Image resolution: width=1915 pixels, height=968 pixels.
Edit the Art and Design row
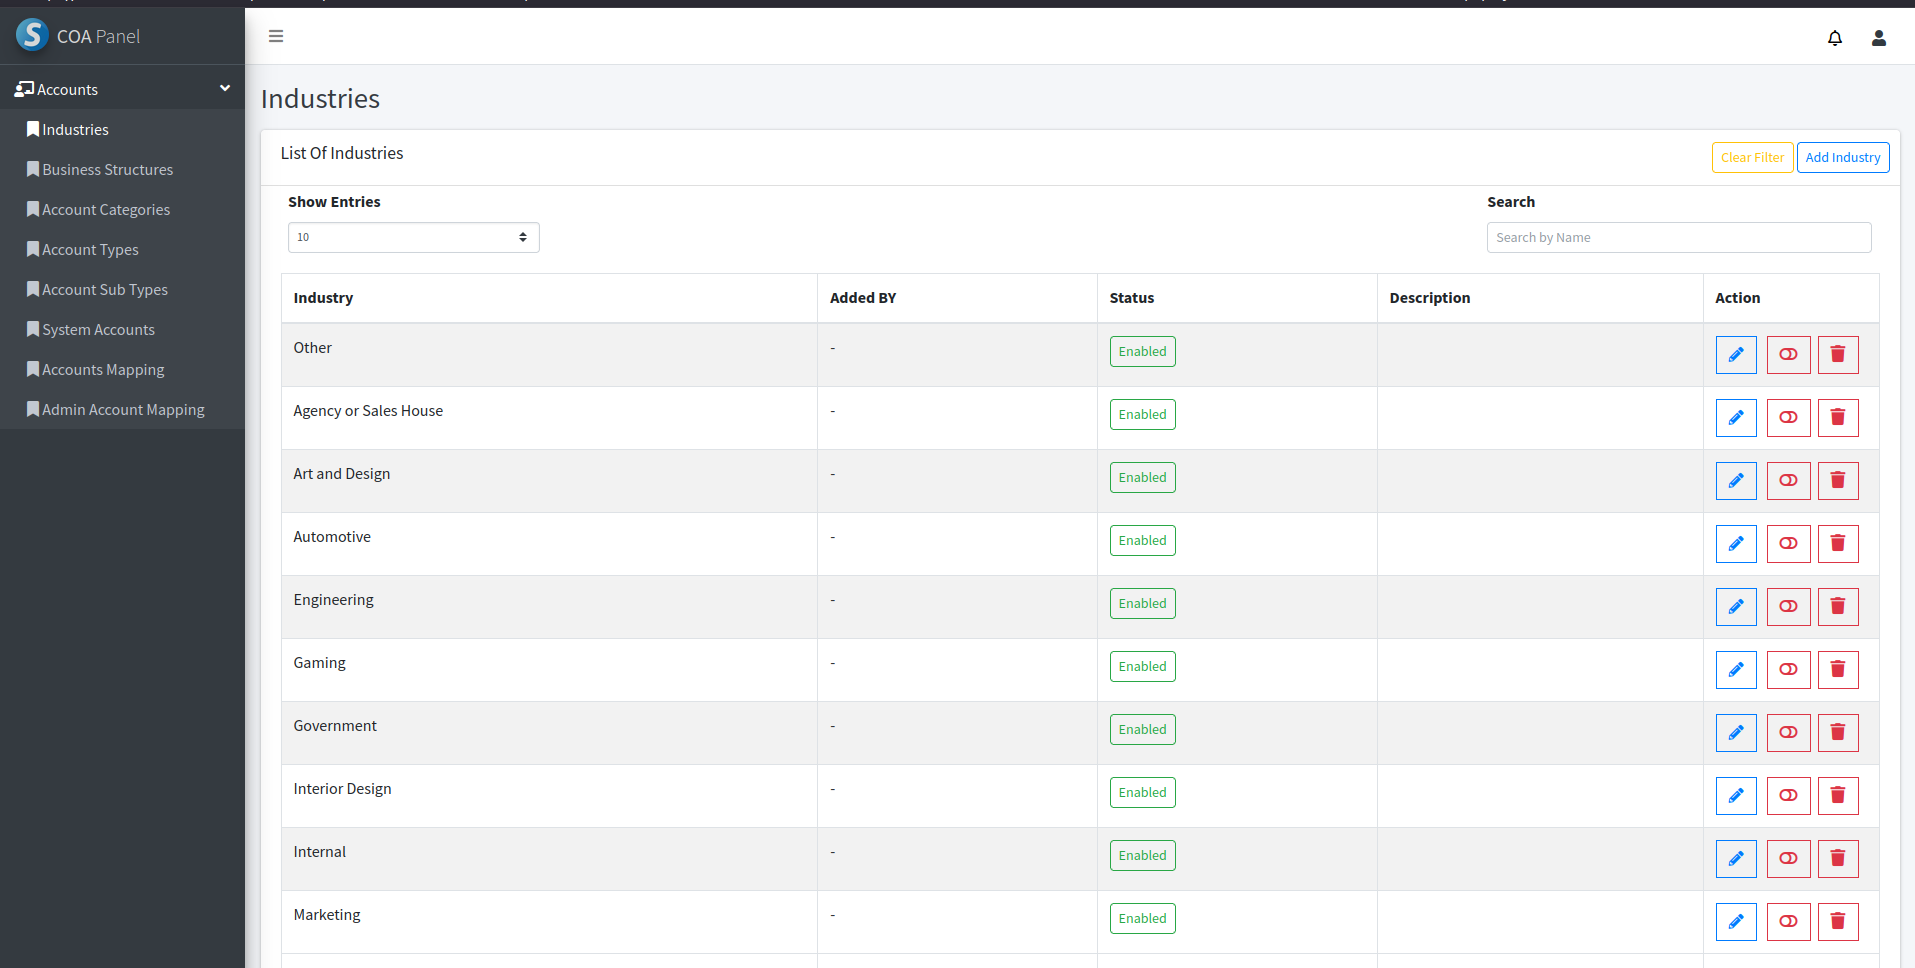point(1735,481)
